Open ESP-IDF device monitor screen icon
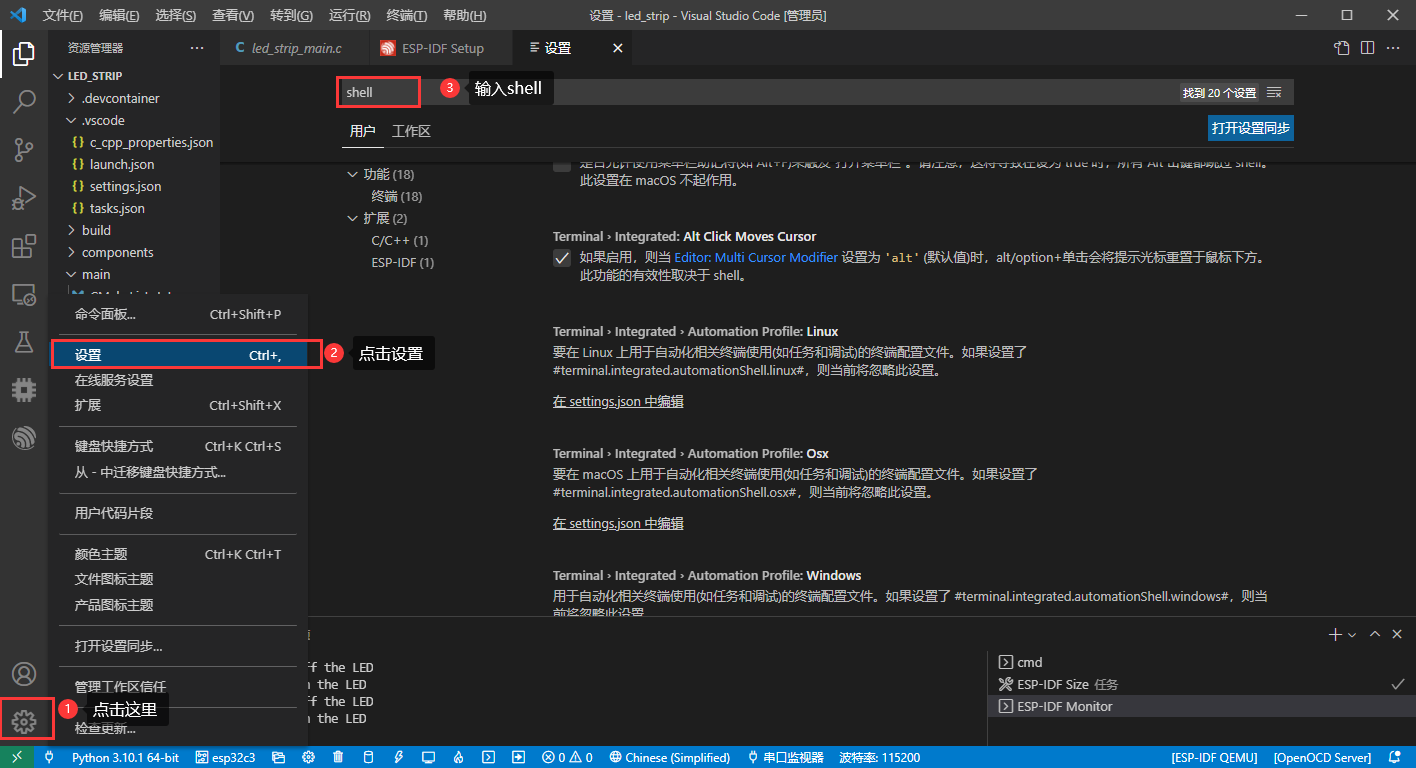 [428, 757]
